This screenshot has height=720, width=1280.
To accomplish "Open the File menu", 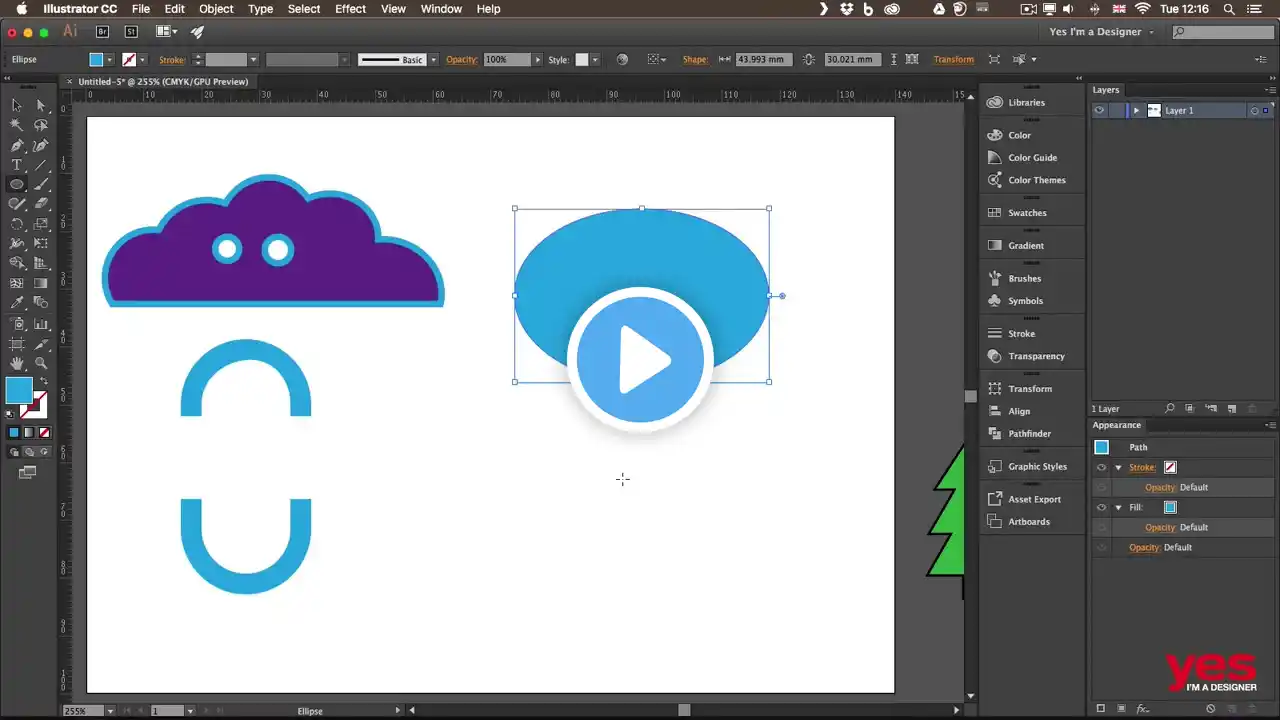I will (141, 9).
